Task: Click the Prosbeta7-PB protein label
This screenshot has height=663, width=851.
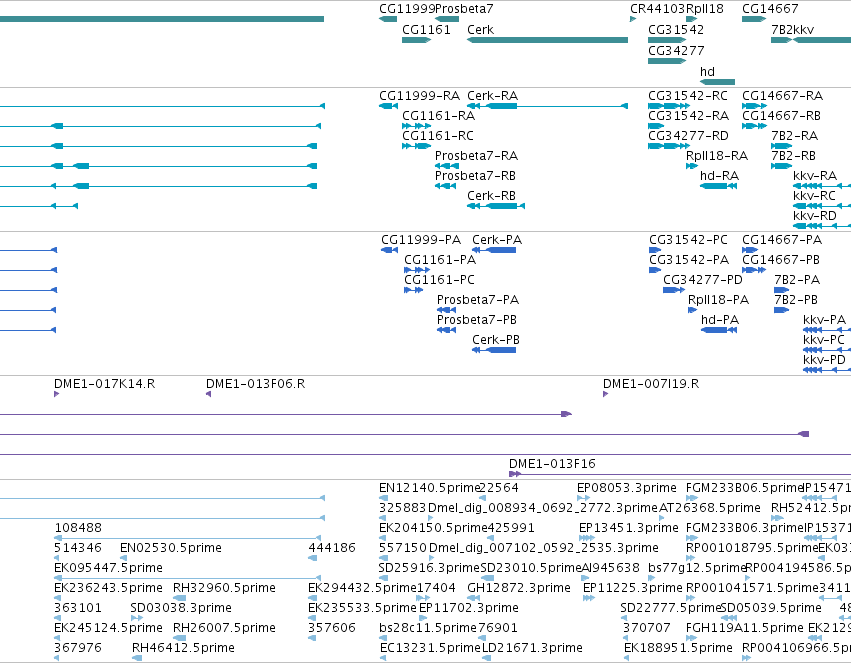Action: tap(477, 320)
